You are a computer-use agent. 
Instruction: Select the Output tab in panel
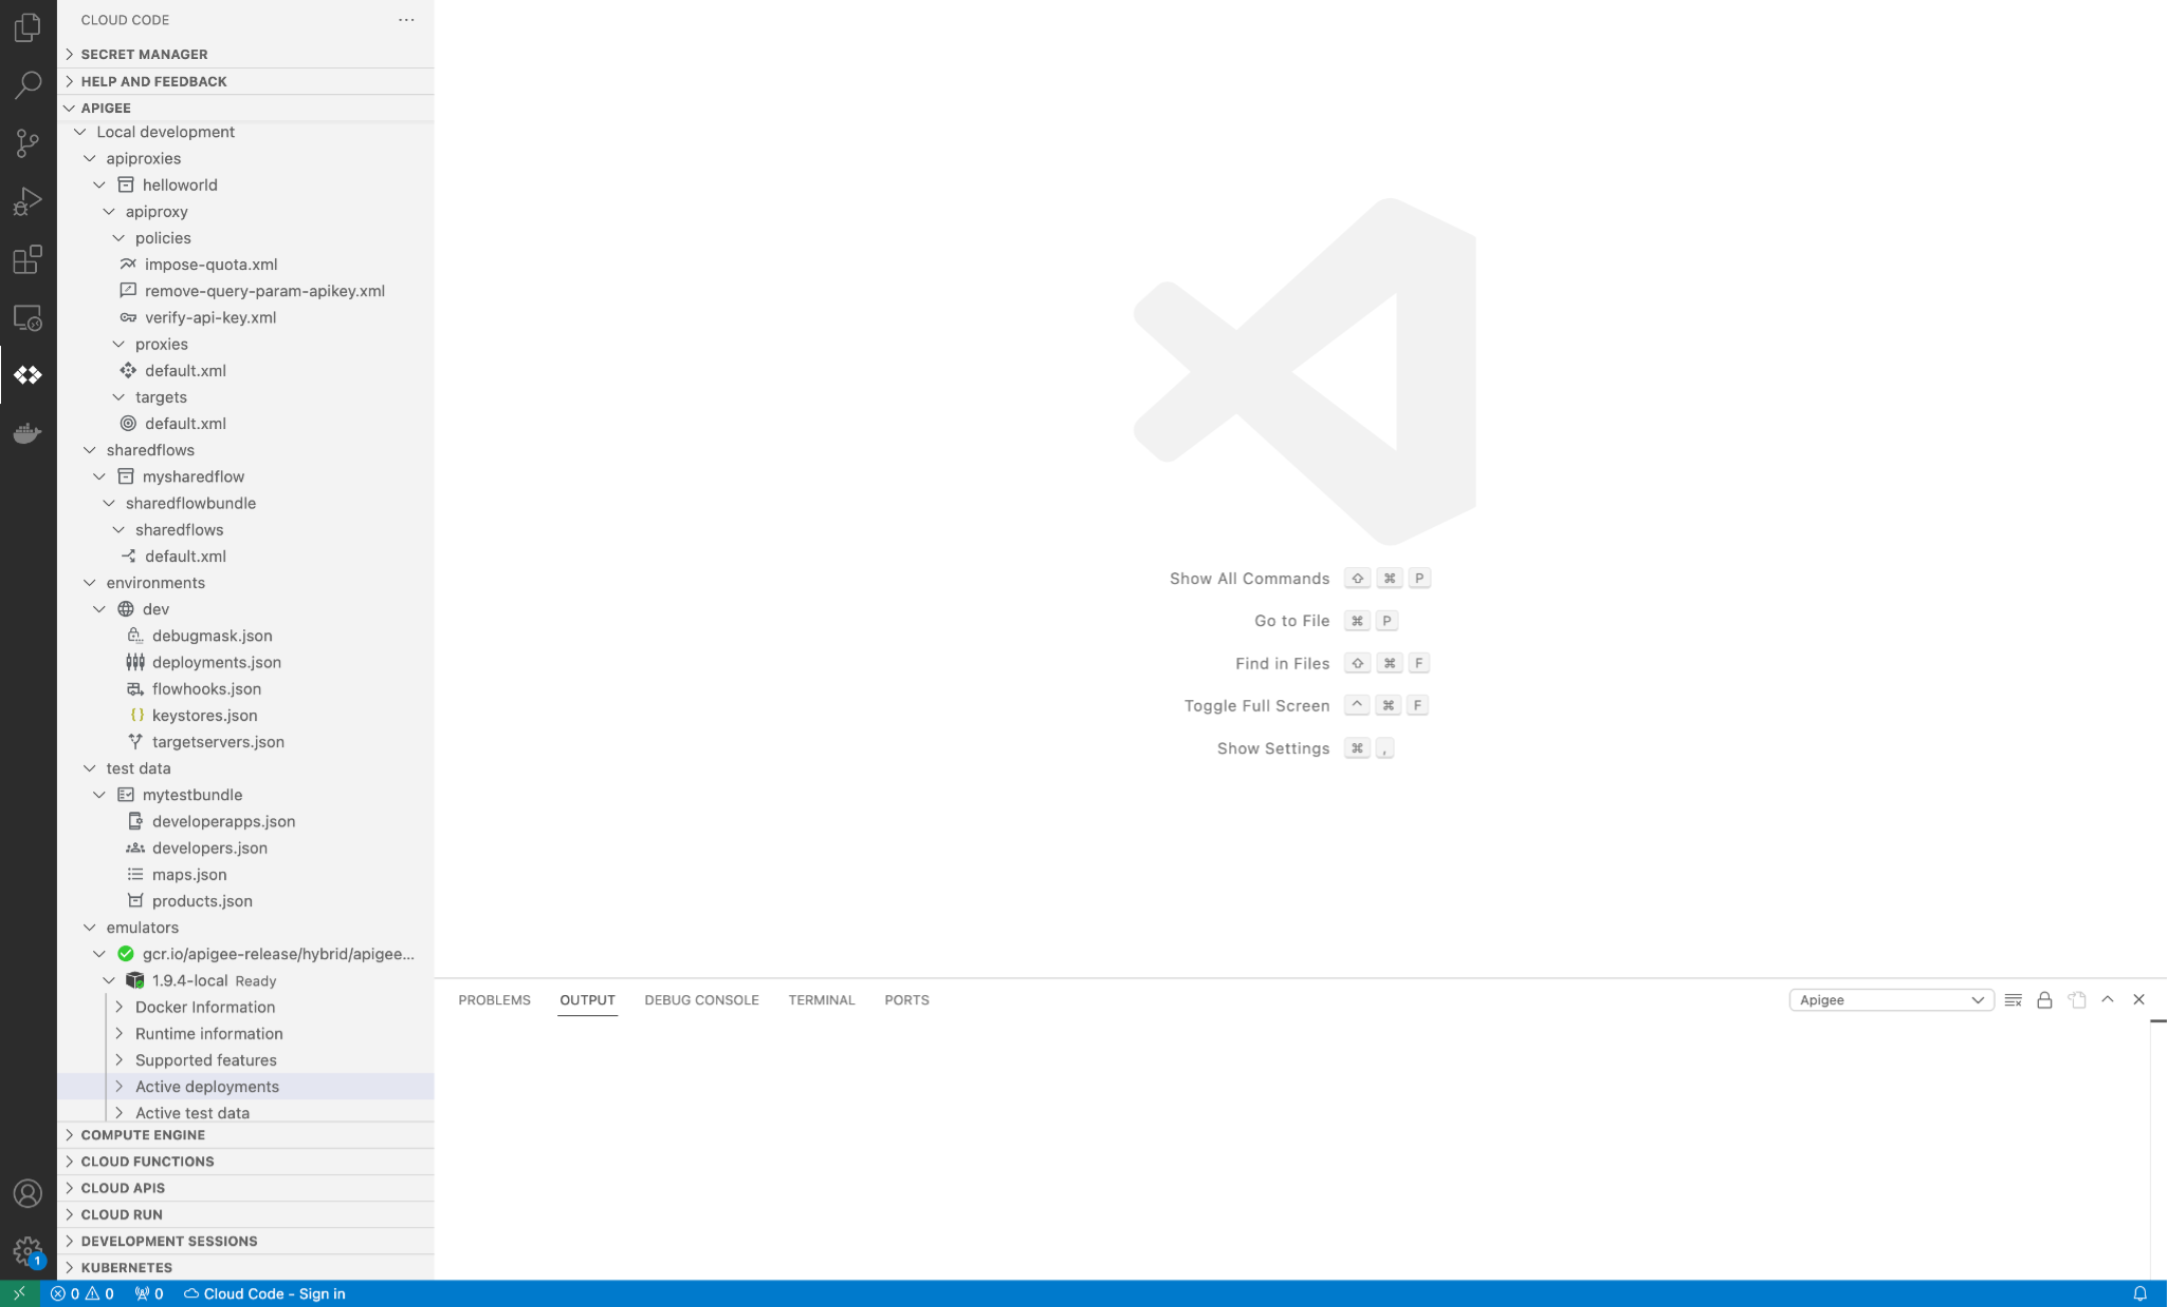click(x=585, y=999)
